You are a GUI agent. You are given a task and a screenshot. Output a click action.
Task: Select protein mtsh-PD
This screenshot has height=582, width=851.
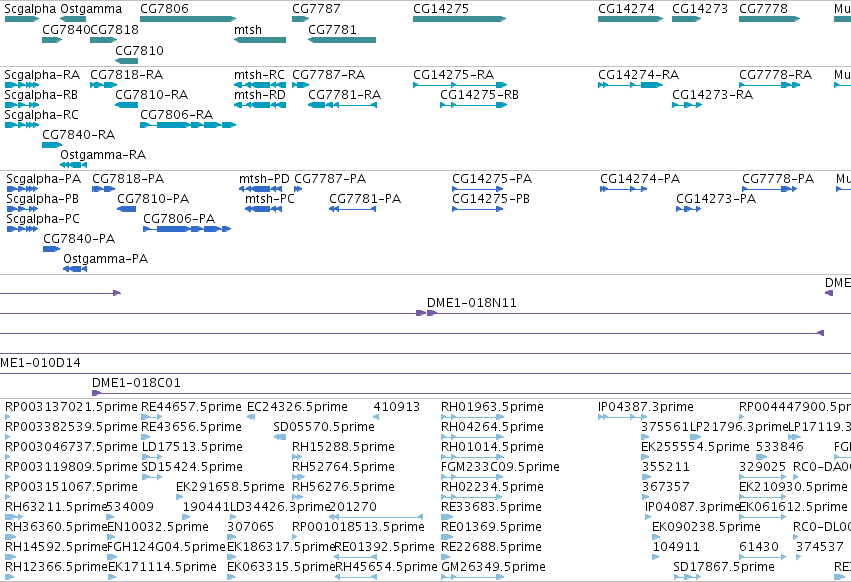tap(264, 179)
